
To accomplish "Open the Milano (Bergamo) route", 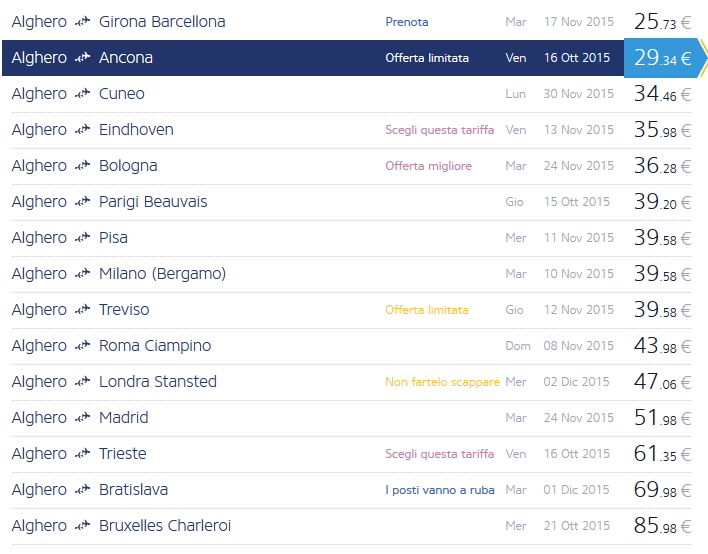I will [x=162, y=274].
